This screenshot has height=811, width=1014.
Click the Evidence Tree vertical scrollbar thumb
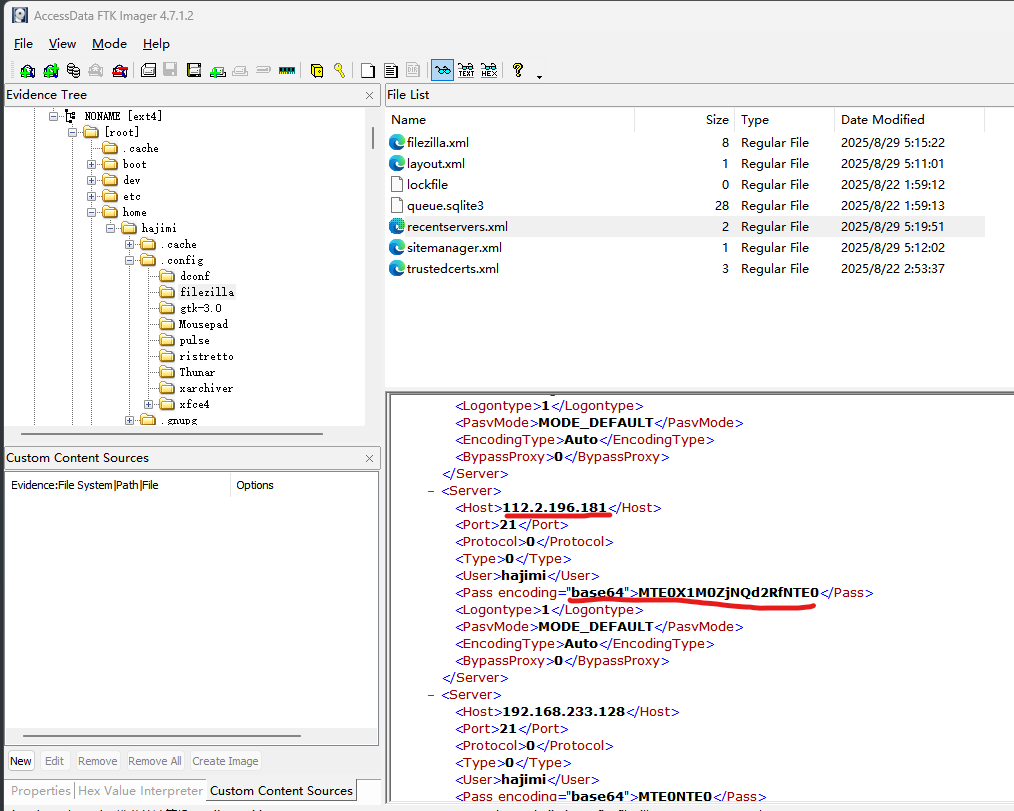[372, 138]
